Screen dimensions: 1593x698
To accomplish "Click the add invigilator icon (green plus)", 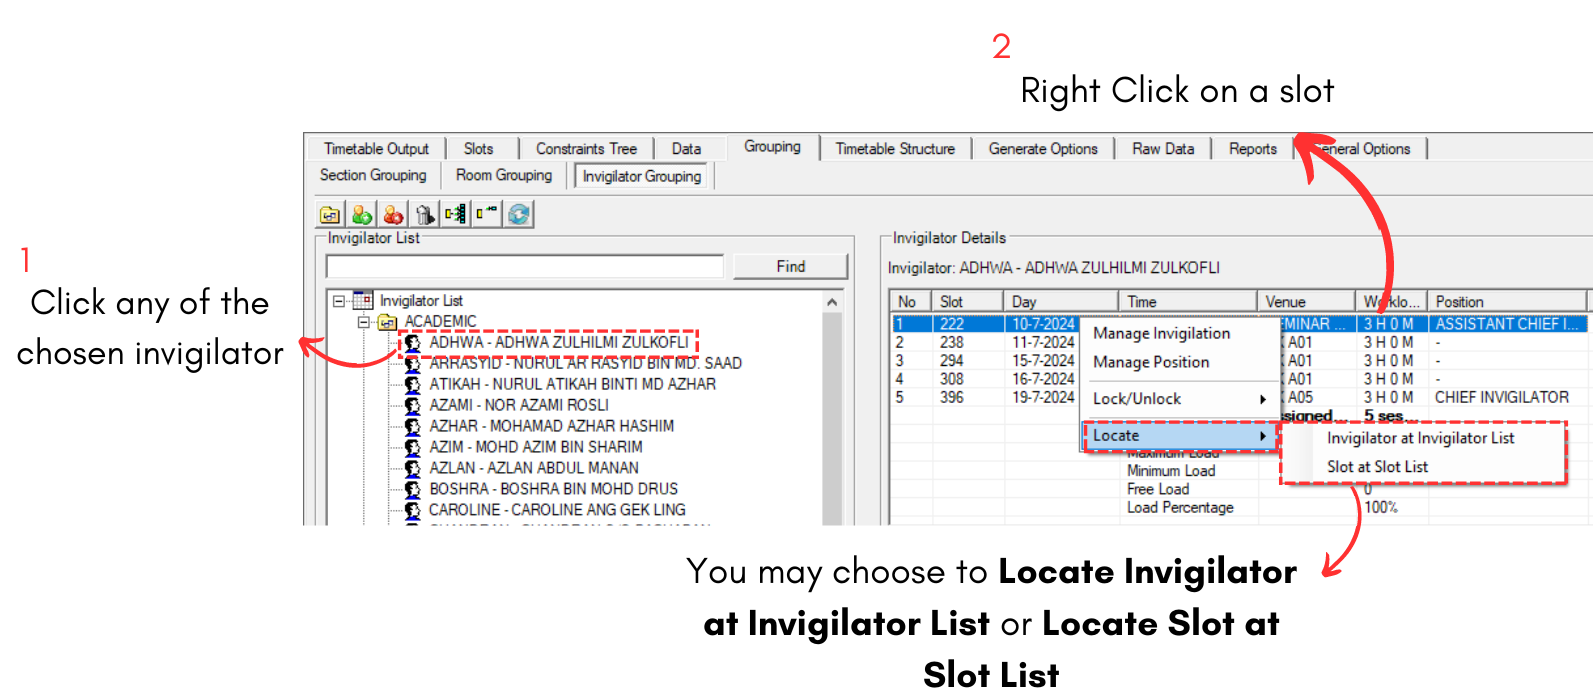I will click(x=361, y=214).
